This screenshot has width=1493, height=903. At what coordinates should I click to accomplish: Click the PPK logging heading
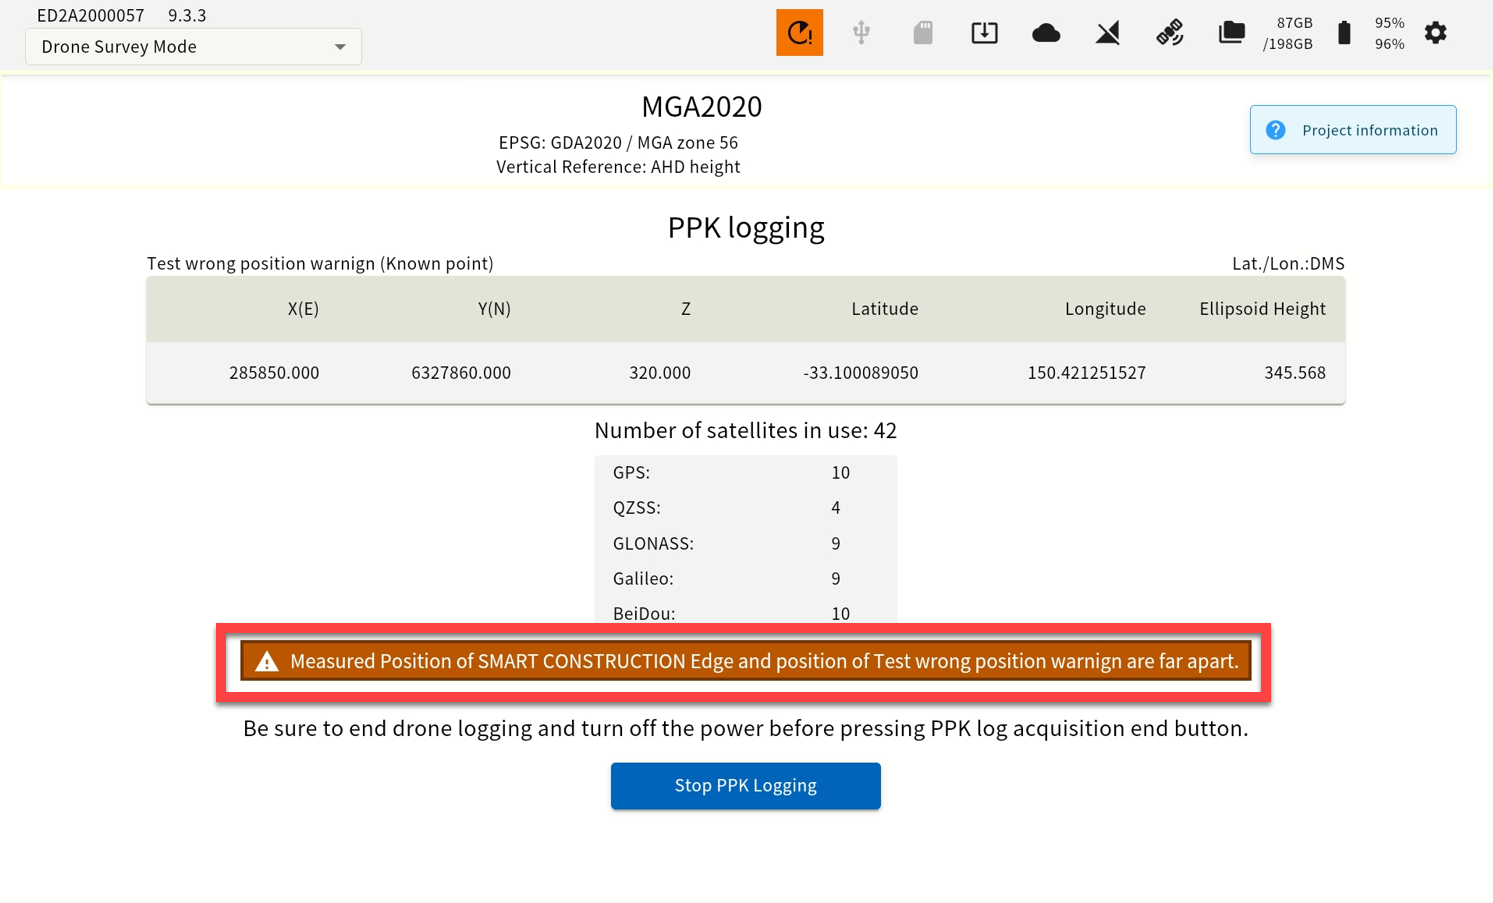click(x=746, y=228)
